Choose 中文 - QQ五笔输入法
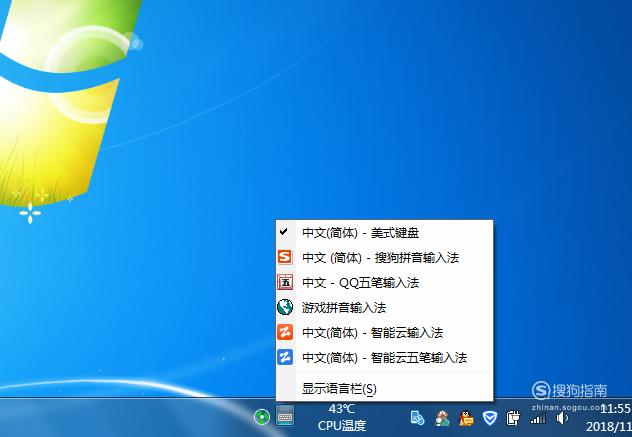632x437 pixels. pos(384,283)
